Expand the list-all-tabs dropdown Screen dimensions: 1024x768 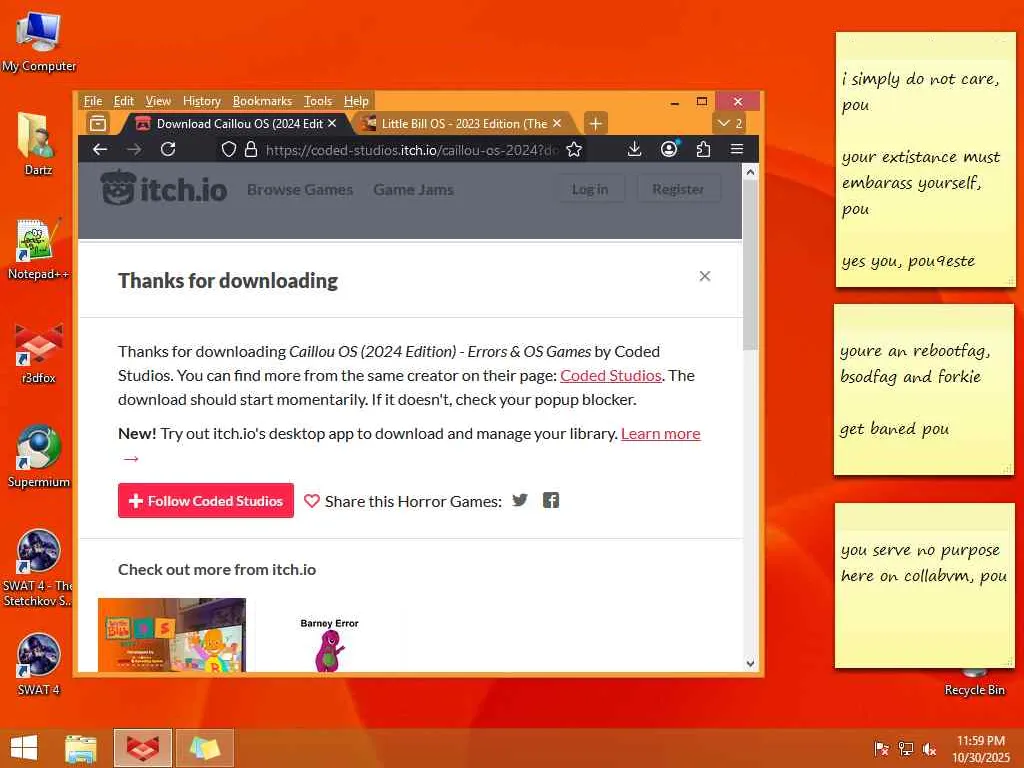coord(729,123)
